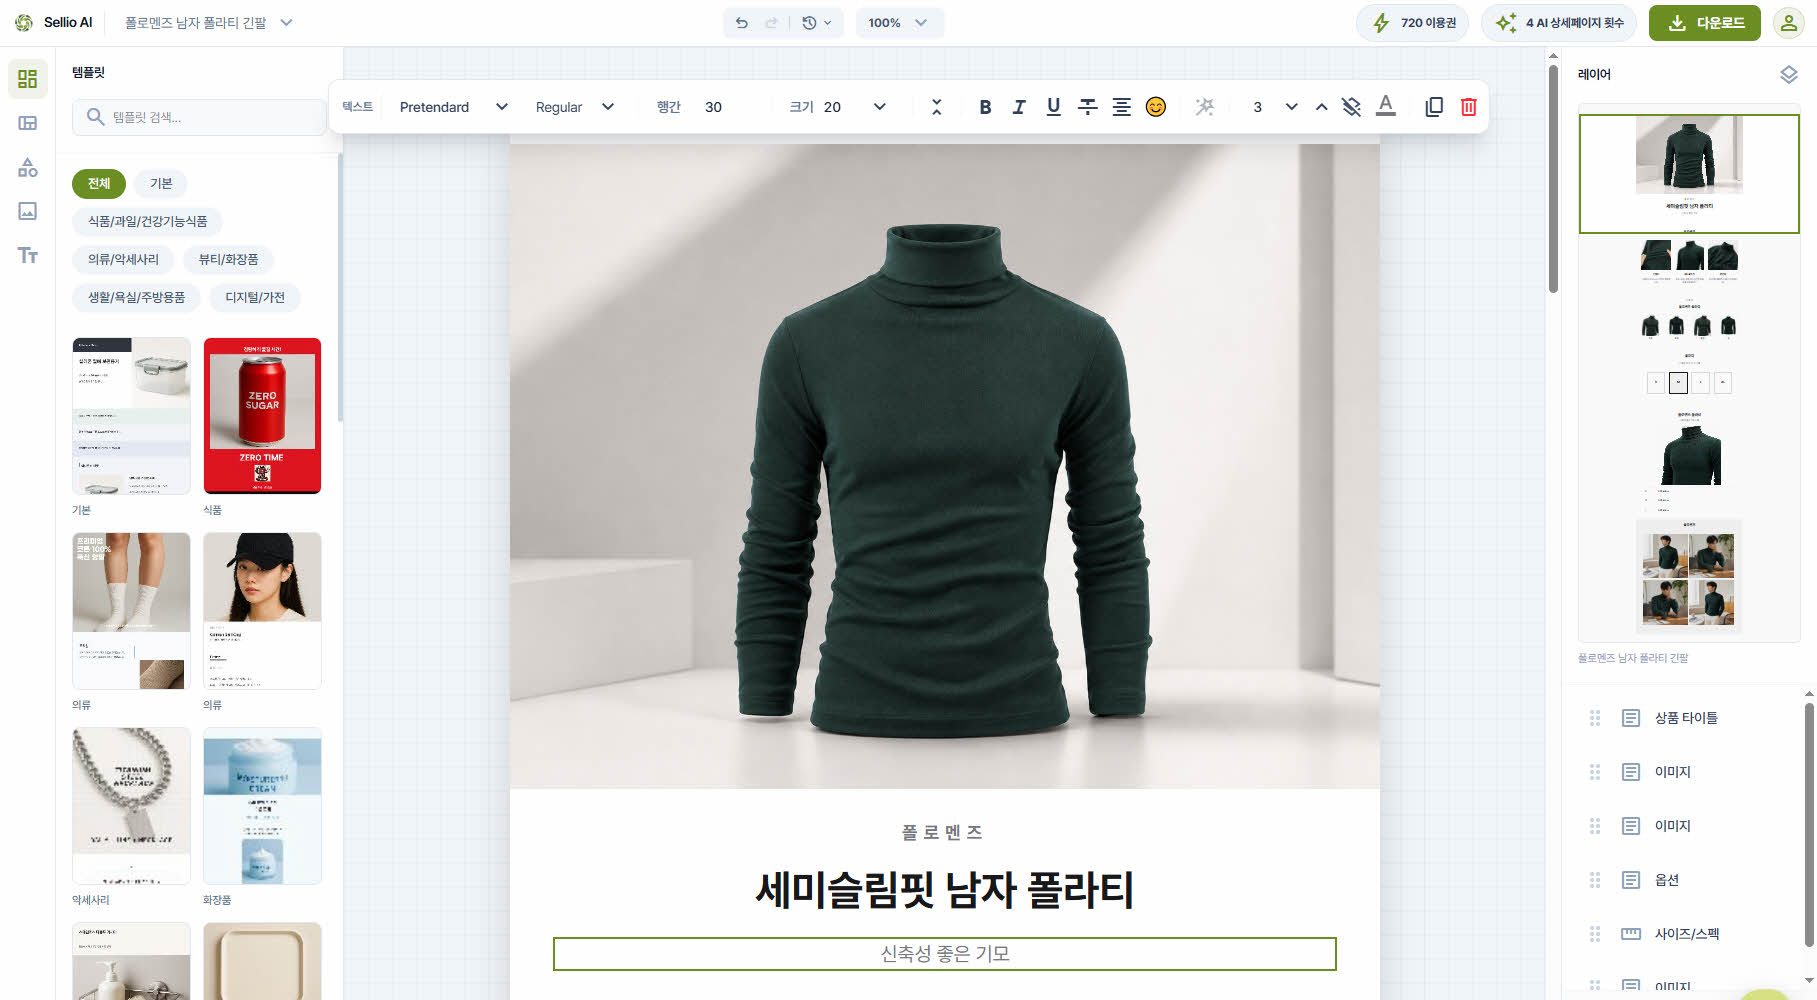The image size is (1817, 1000).
Task: Click the redo arrow
Action: tap(771, 22)
